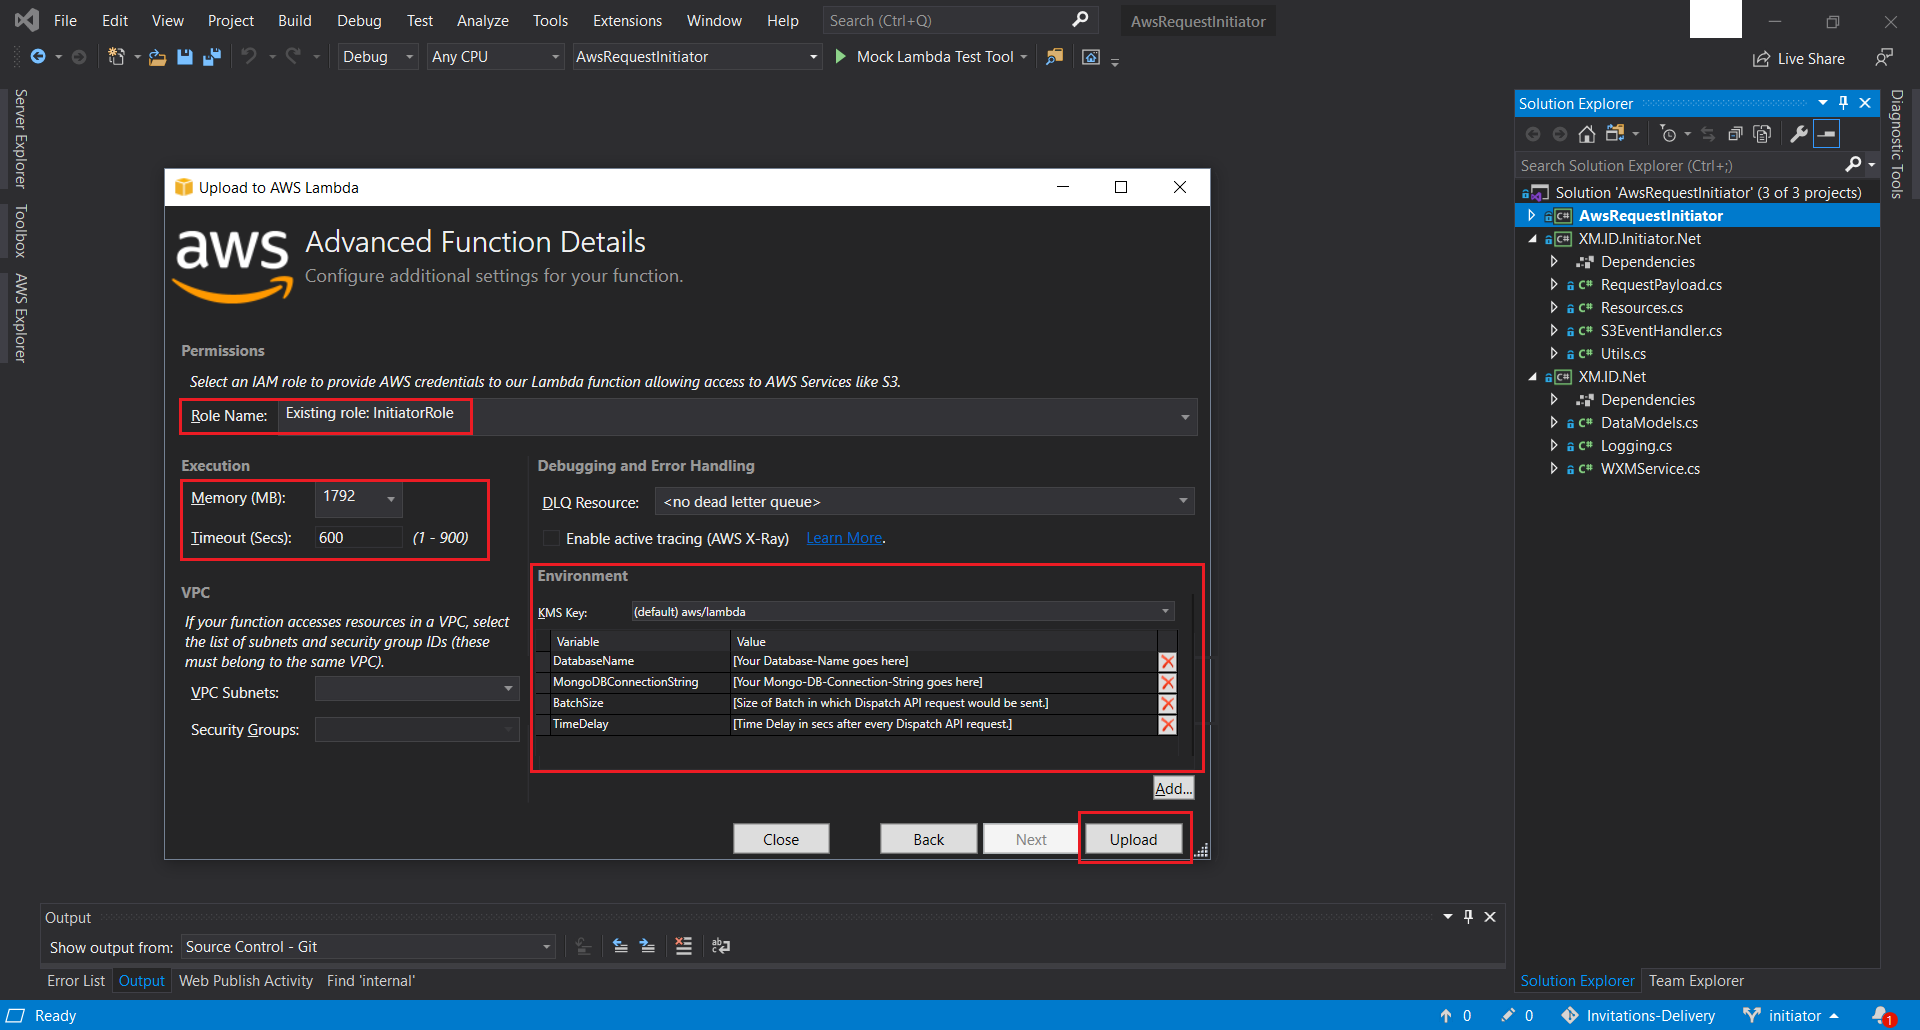Open the DLQ Resource dropdown
The height and width of the screenshot is (1030, 1920).
click(x=1183, y=501)
